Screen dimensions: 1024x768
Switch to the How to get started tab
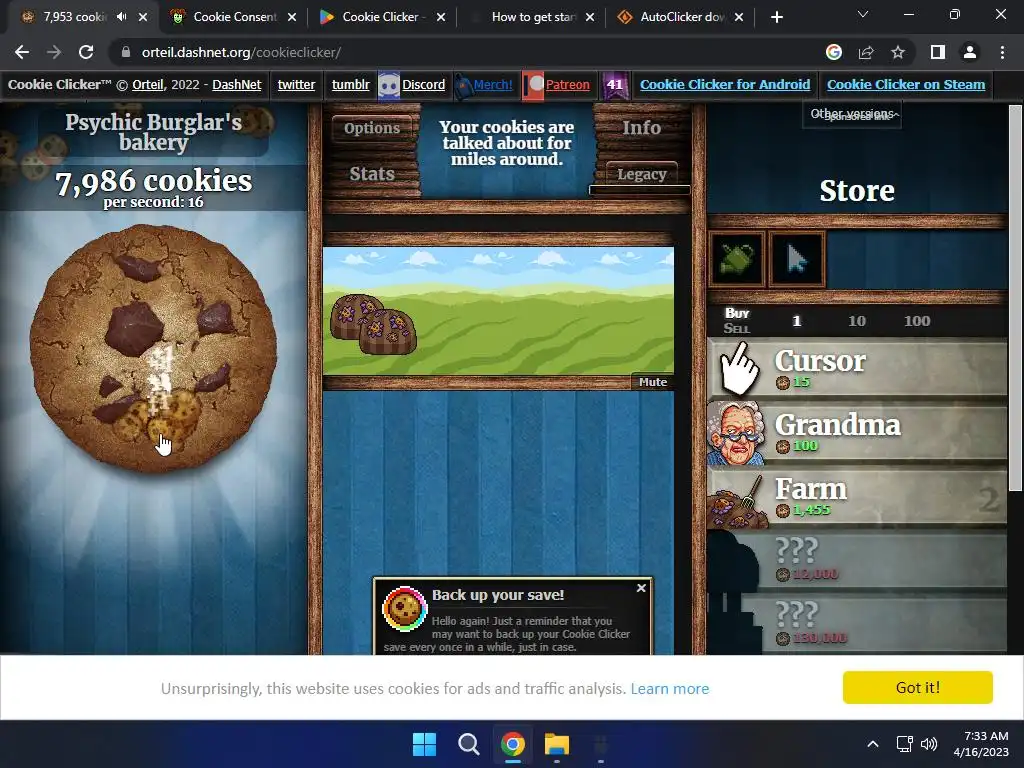point(532,17)
